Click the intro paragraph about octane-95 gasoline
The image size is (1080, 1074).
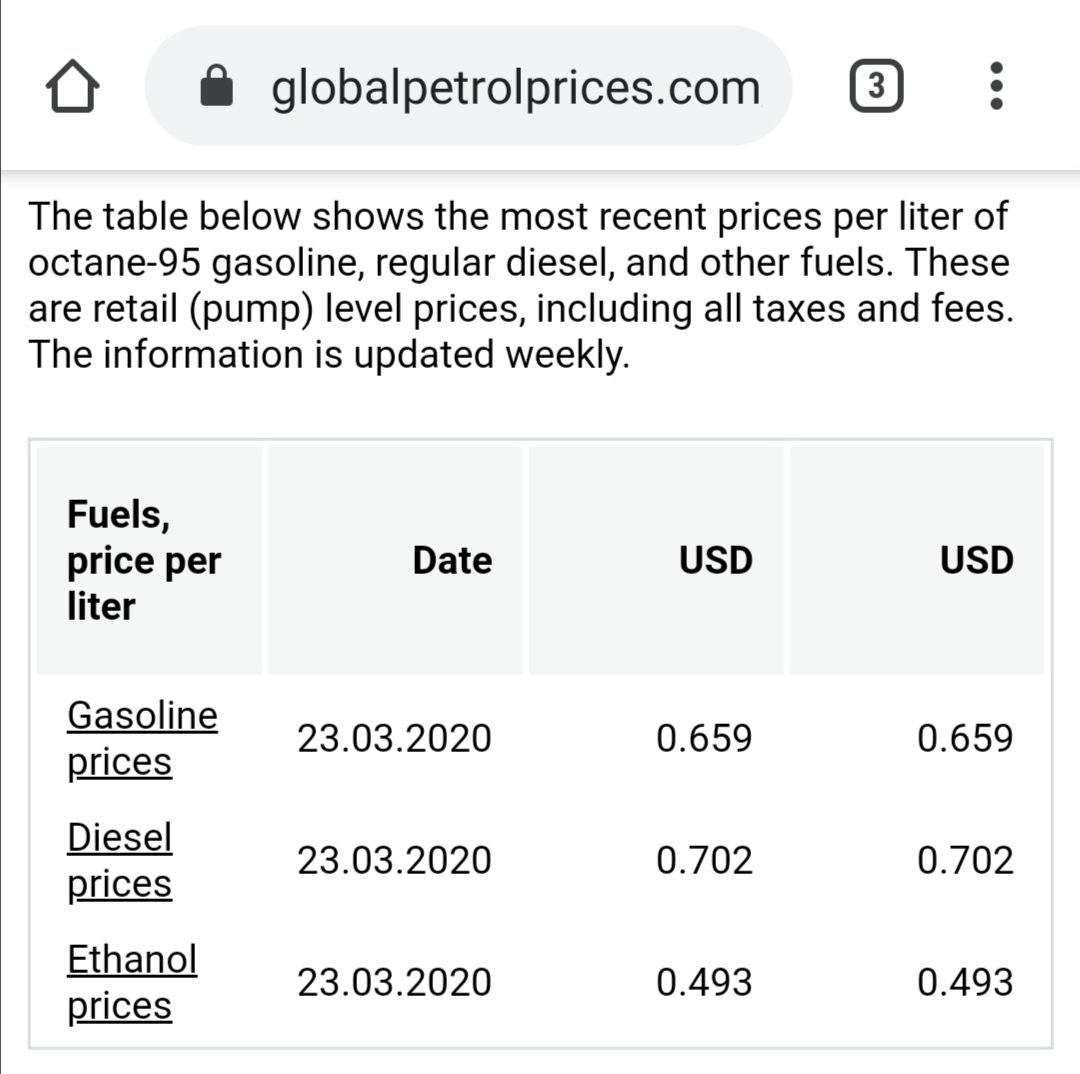(x=521, y=286)
